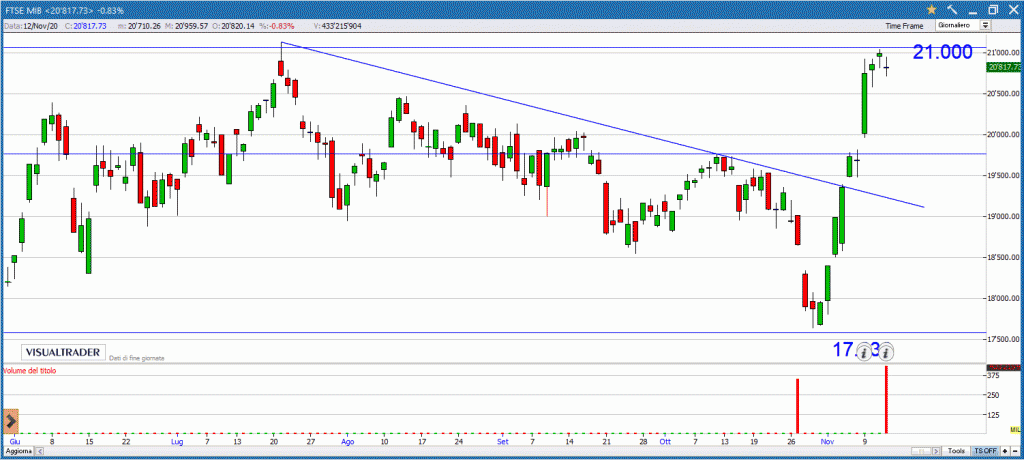This screenshot has height=460, width=1024.
Task: Click the left scroll arrow beside Aggiorna
Action: pyautogui.click(x=39, y=452)
